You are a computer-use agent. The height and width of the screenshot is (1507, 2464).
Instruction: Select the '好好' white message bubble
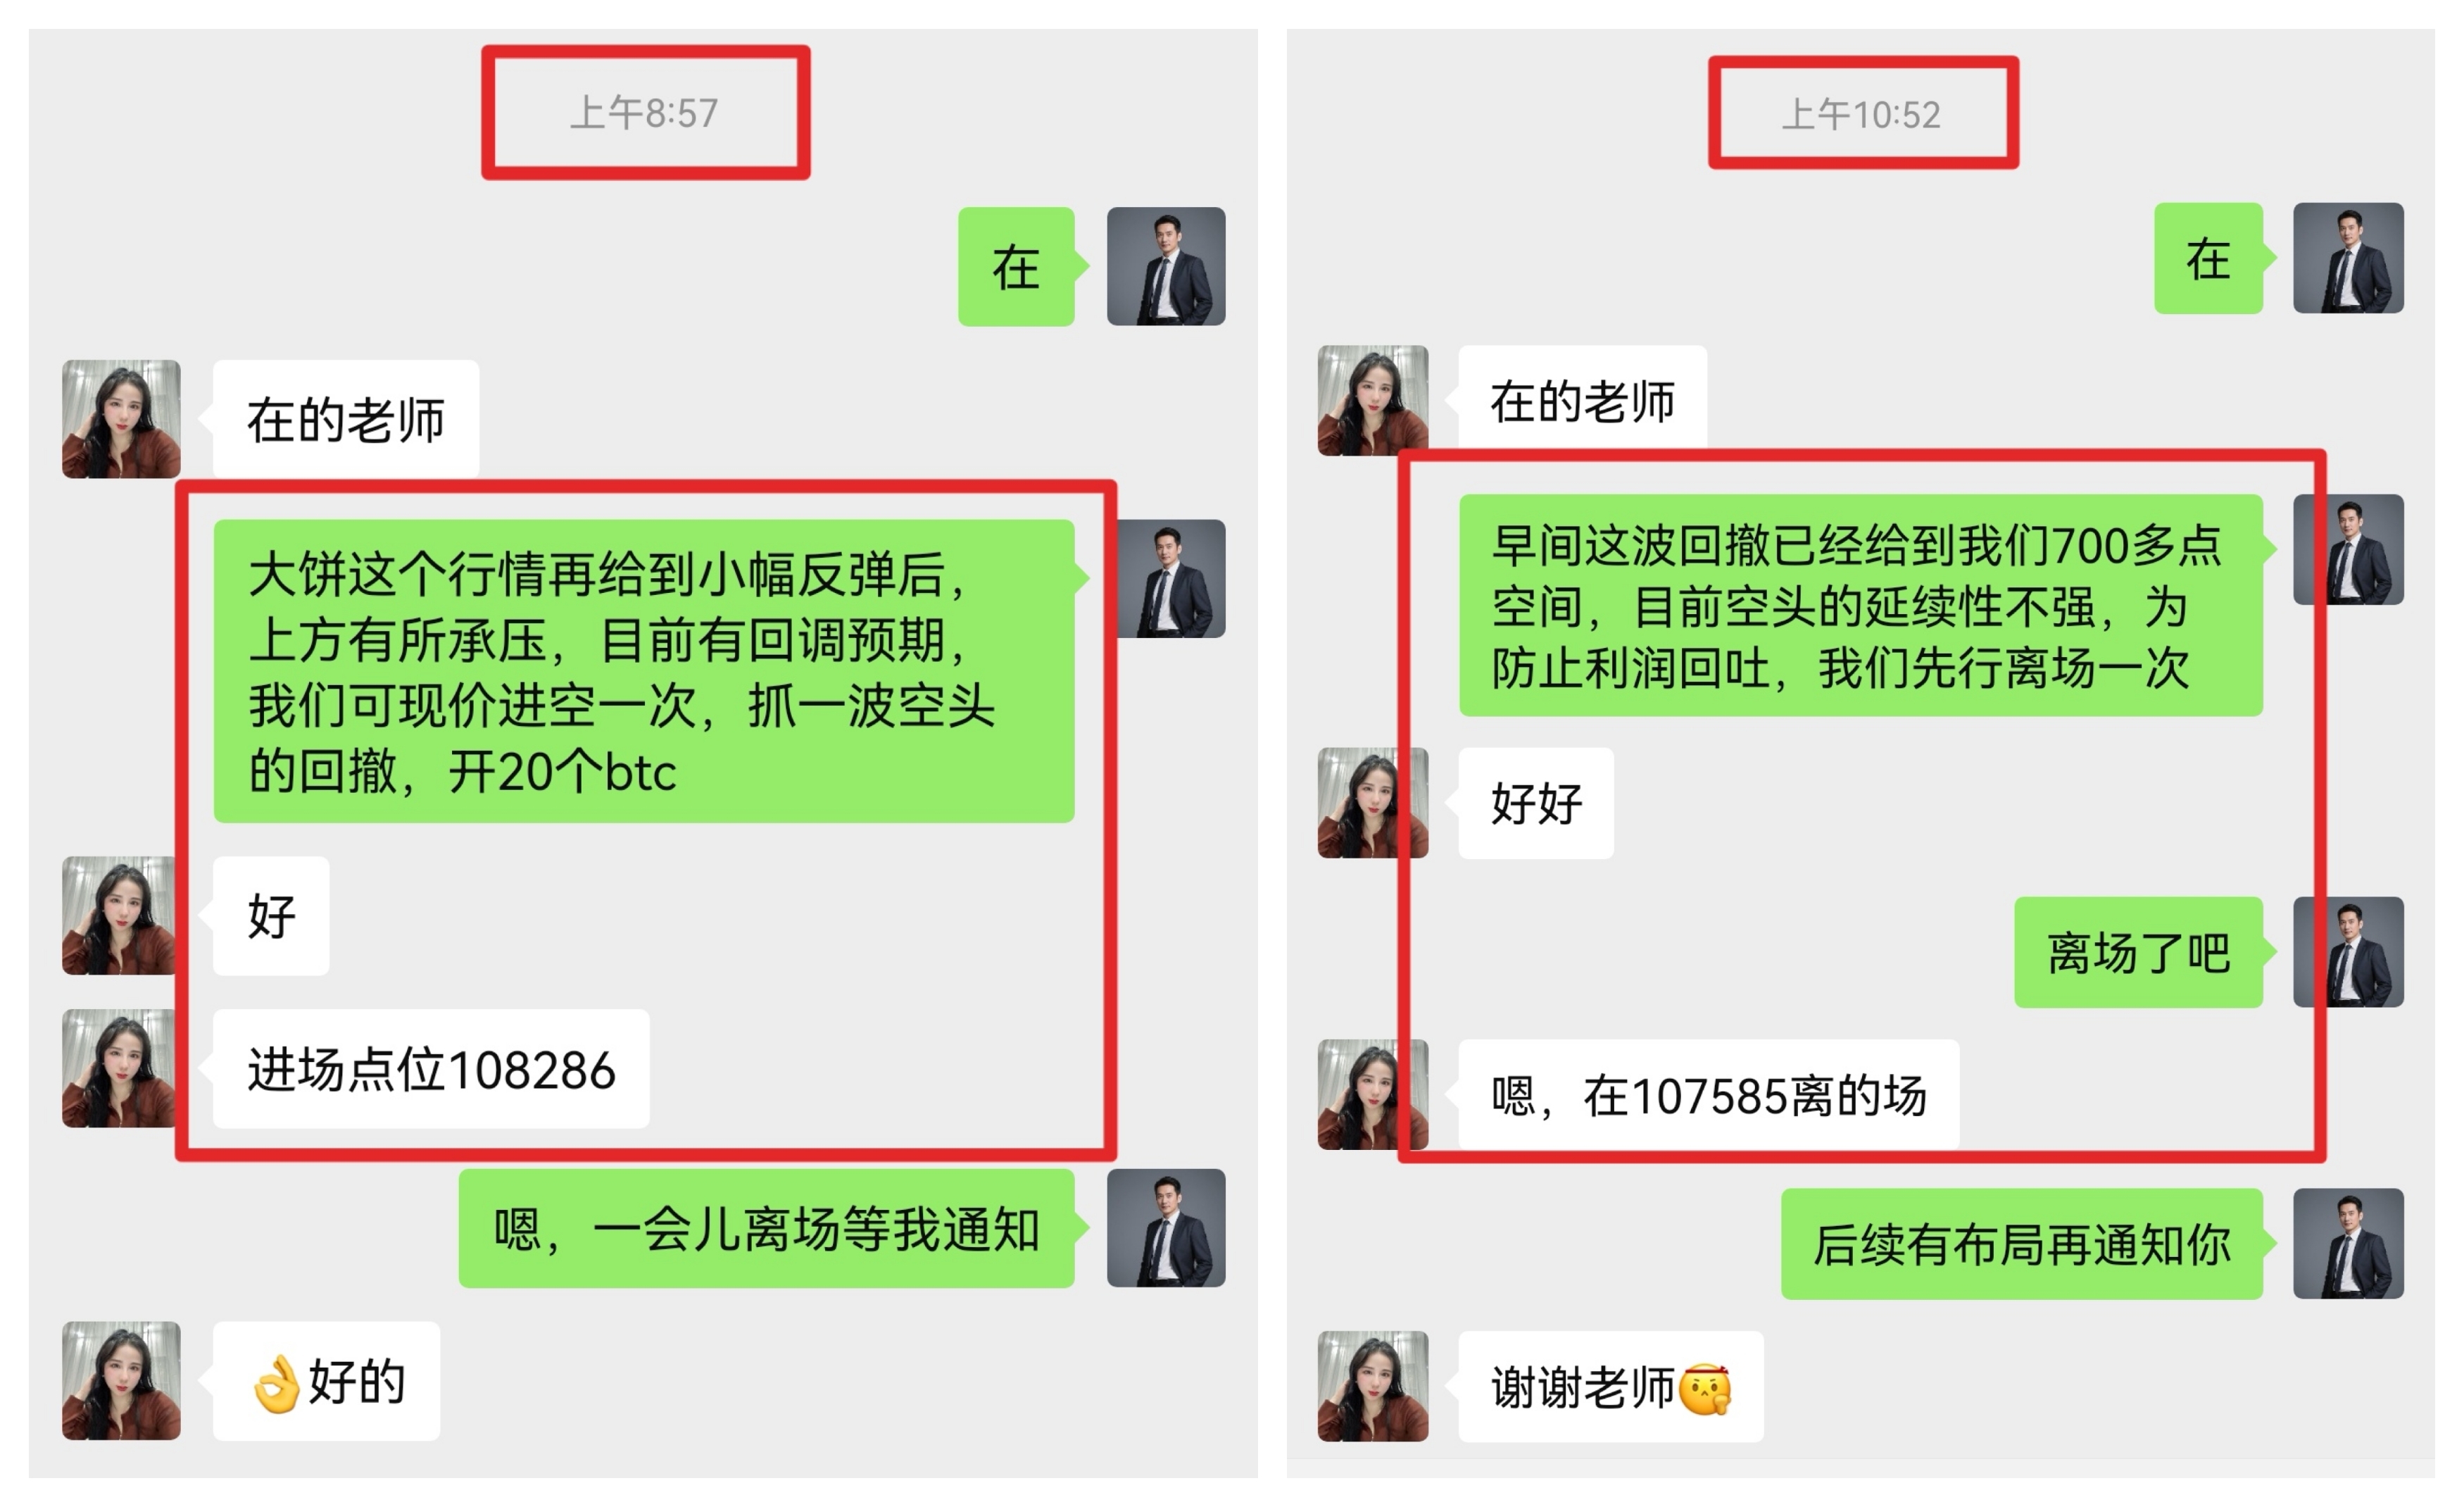coord(1536,803)
